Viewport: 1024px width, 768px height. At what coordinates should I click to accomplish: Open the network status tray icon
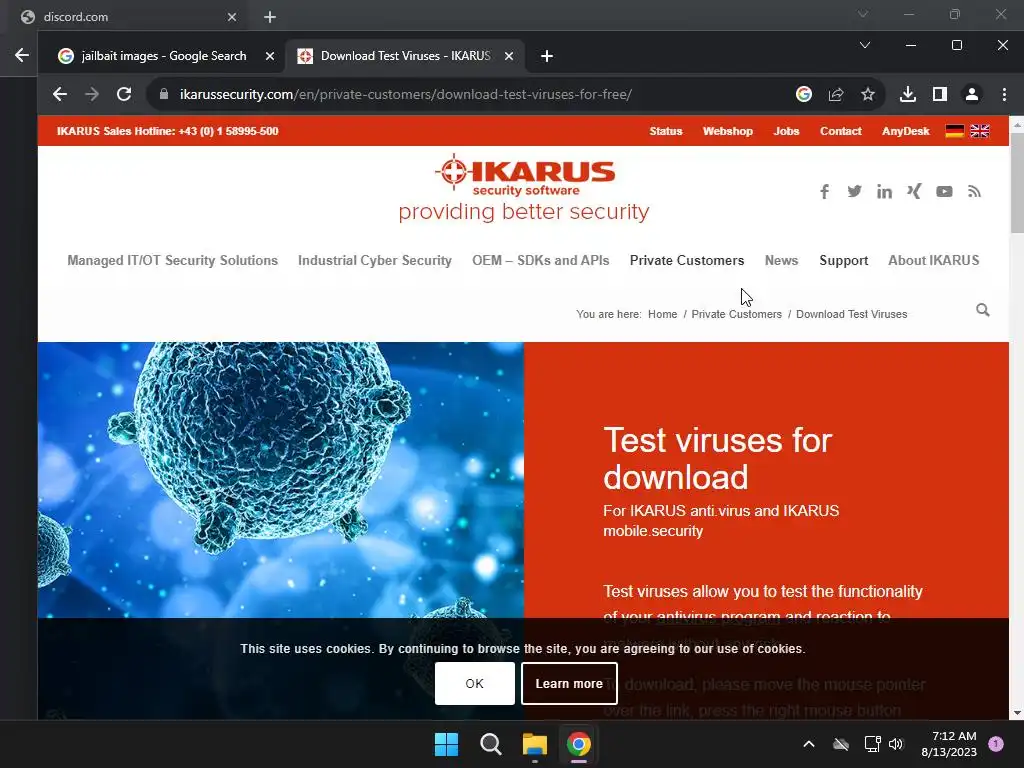coord(872,744)
